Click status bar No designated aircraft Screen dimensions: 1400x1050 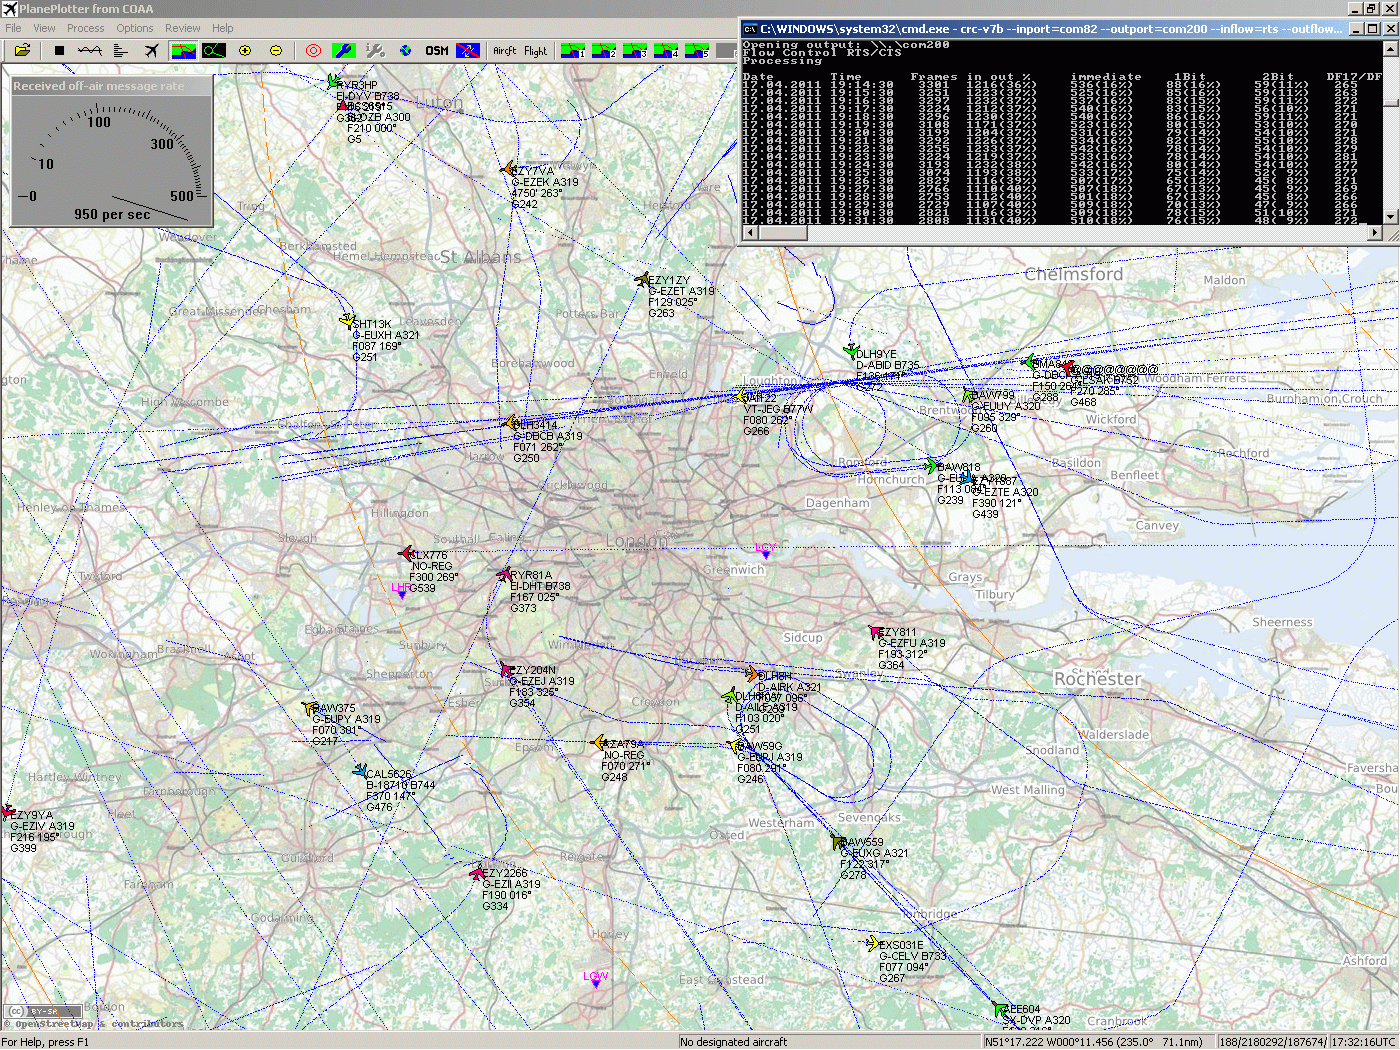733,1042
